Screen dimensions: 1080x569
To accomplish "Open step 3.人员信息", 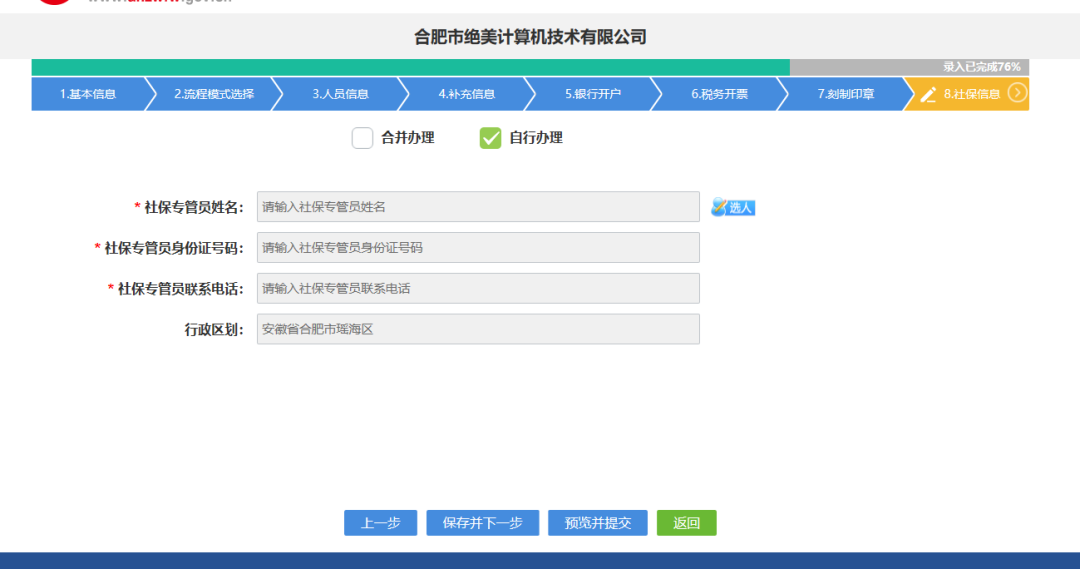I will [340, 94].
